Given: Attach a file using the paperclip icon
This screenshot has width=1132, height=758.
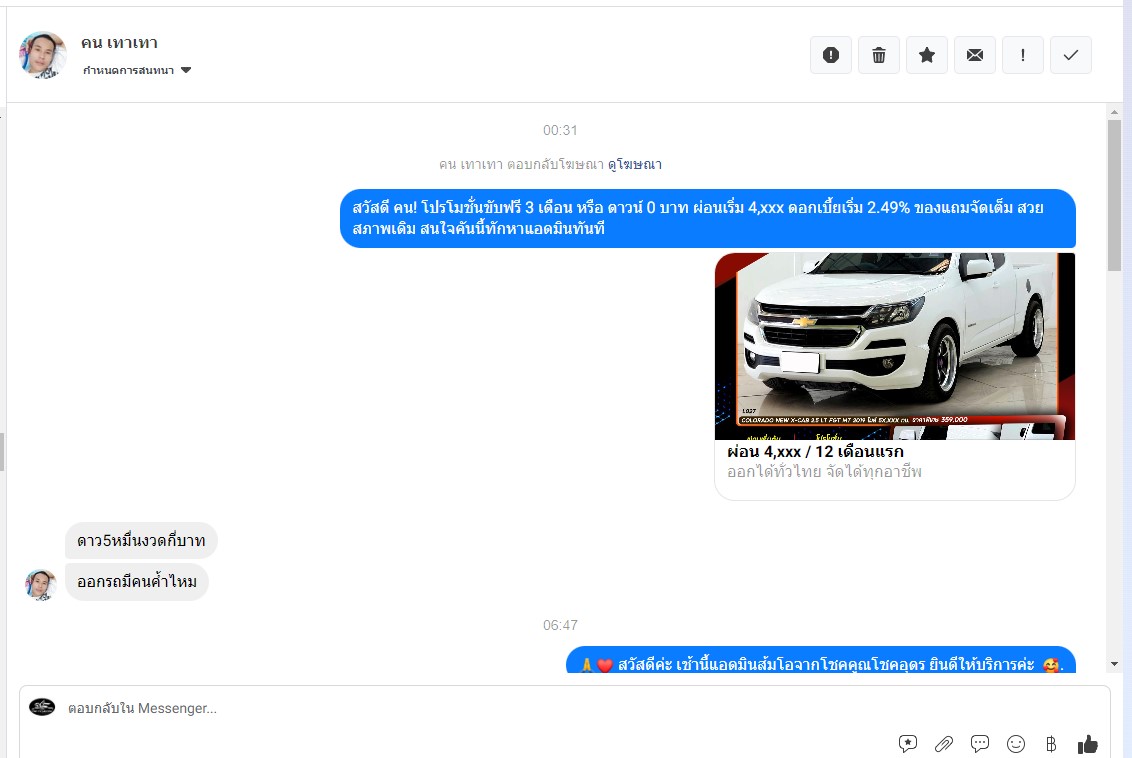Looking at the screenshot, I should (x=943, y=743).
